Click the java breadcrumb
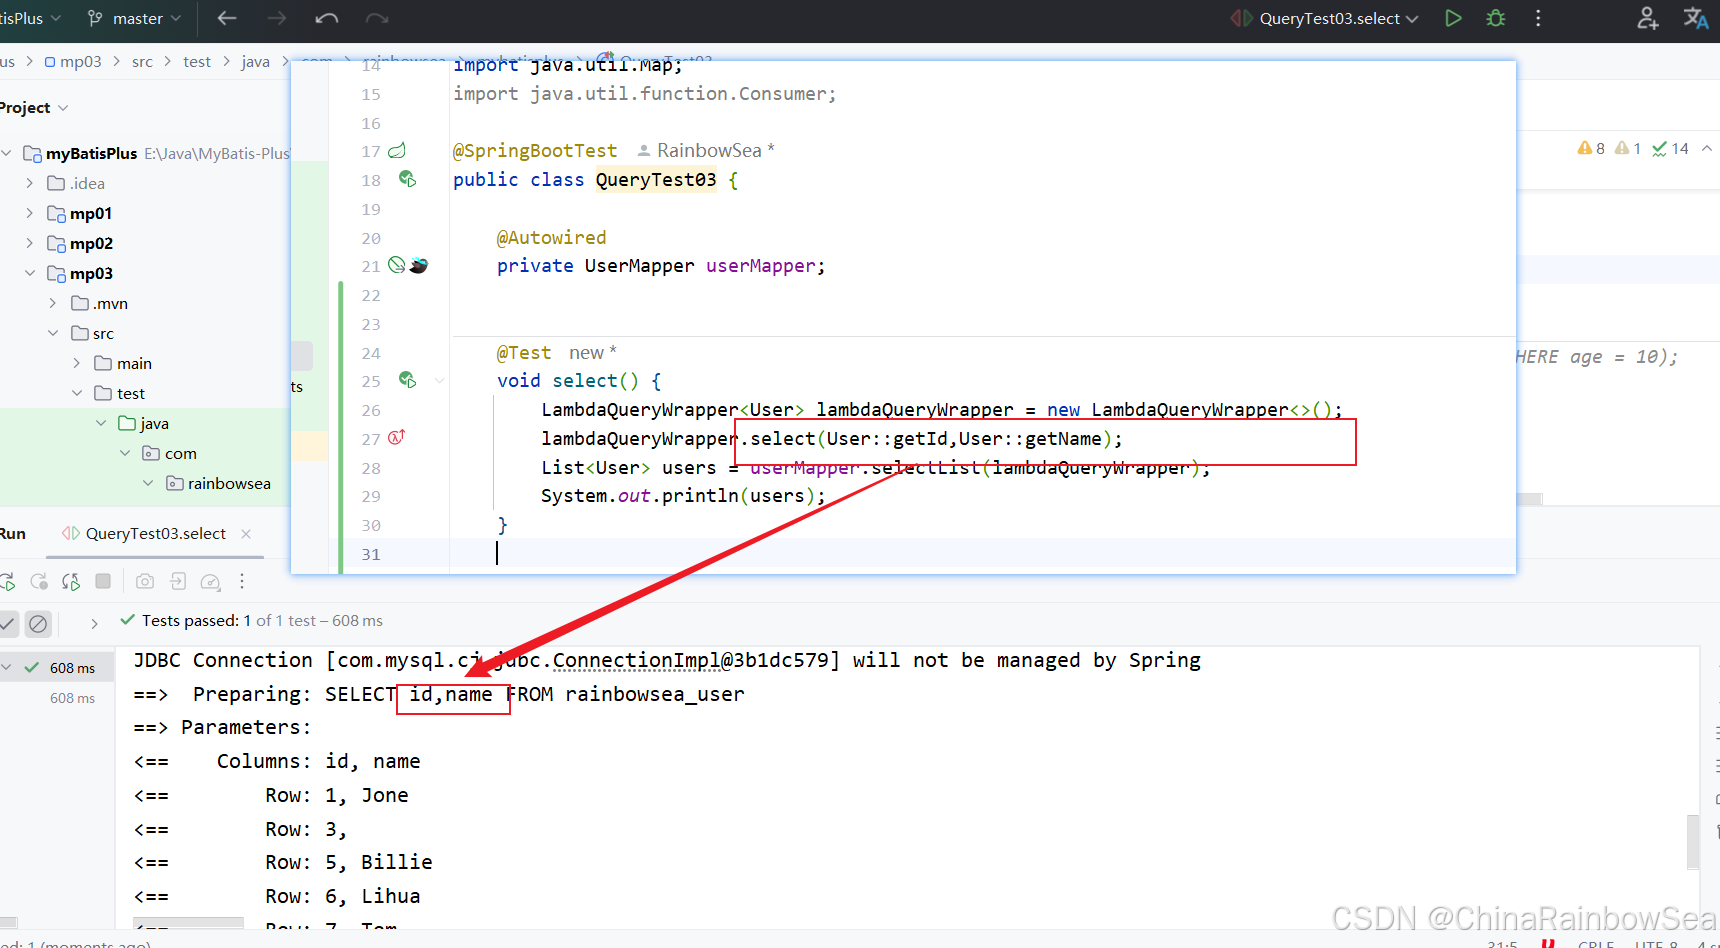Viewport: 1720px width, 948px height. click(x=255, y=61)
